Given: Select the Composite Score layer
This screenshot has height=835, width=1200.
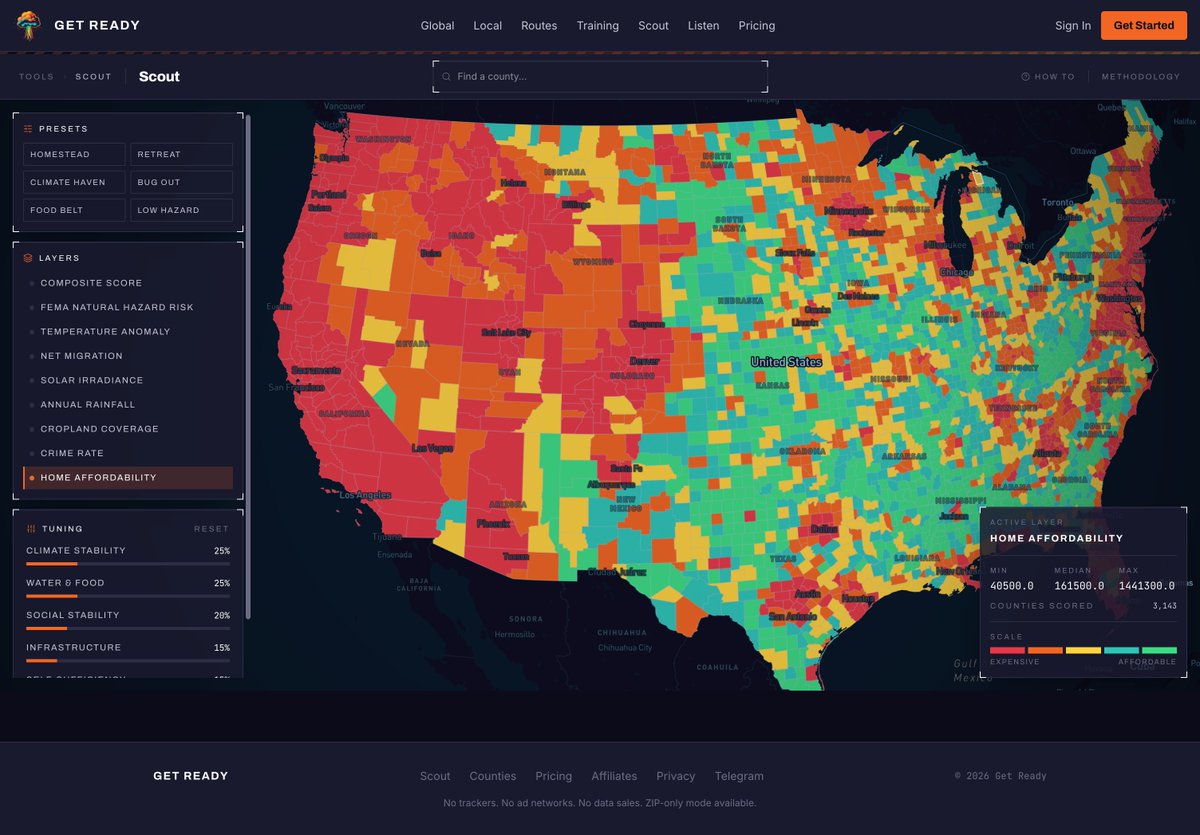Looking at the screenshot, I should point(128,283).
